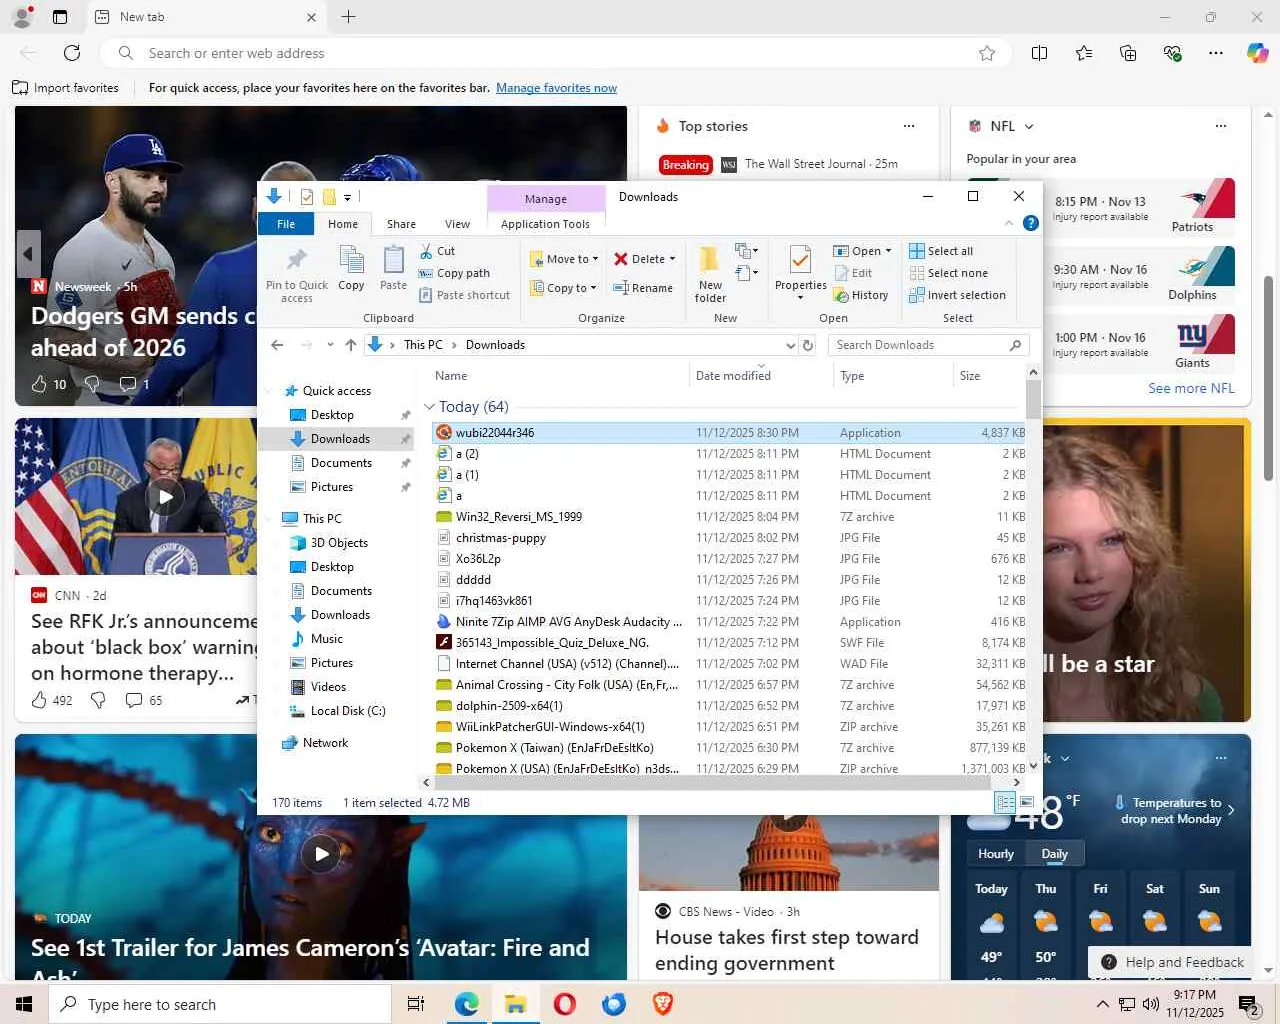
Task: Show recent locations dropdown in Explorer
Action: click(329, 345)
